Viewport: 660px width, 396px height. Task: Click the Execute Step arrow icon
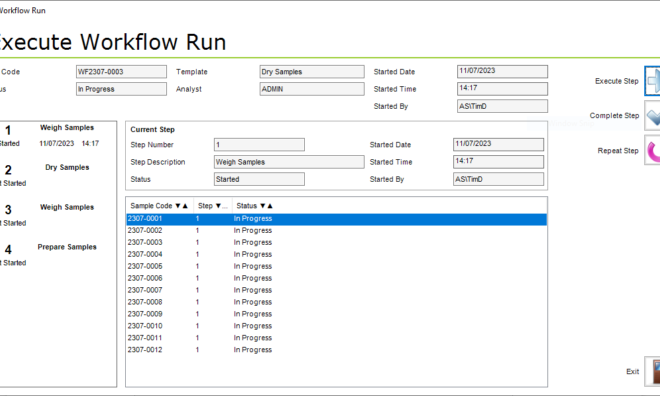coord(653,81)
